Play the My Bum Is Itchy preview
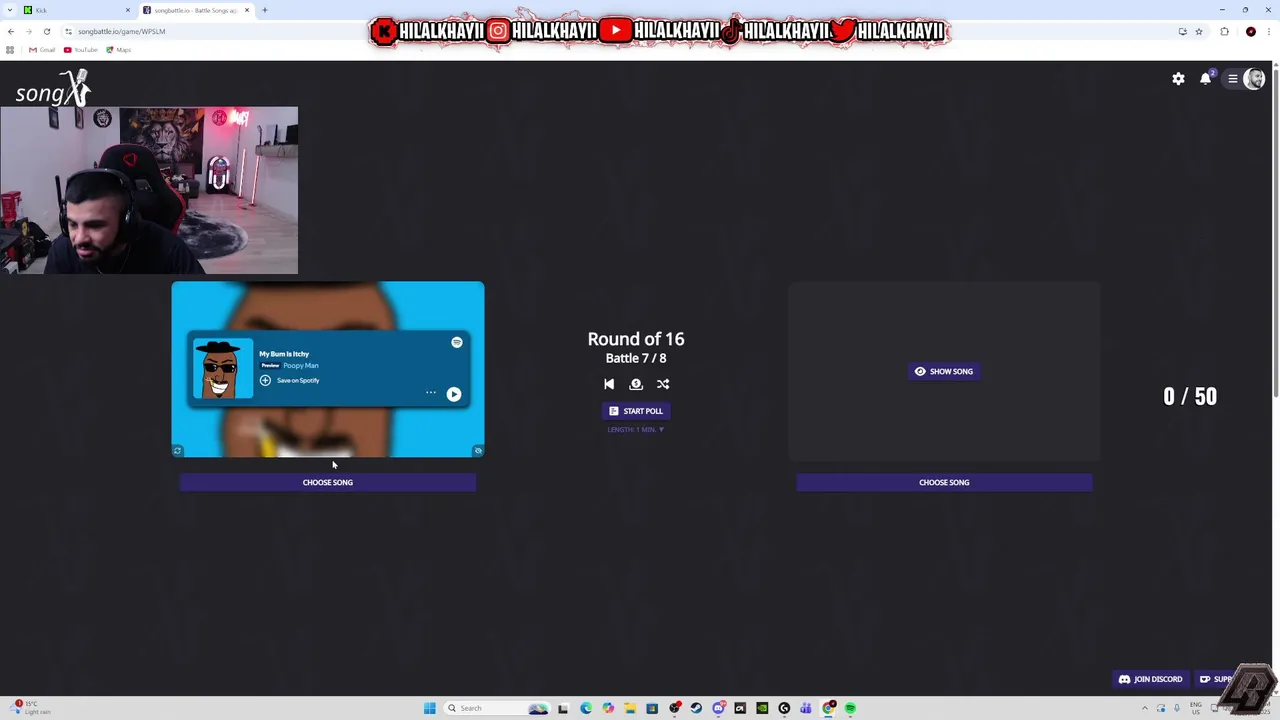Viewport: 1280px width, 720px height. 454,394
